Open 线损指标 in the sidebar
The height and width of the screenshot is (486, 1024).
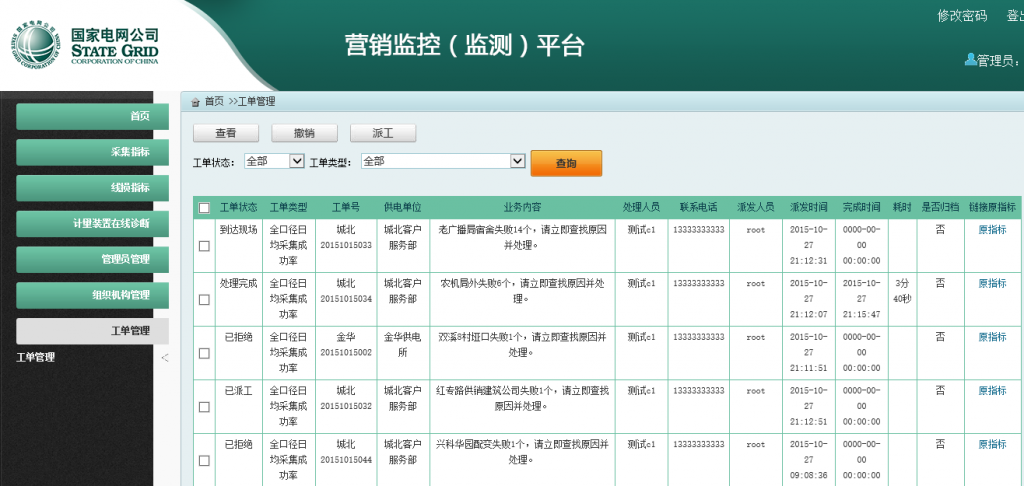(x=92, y=188)
